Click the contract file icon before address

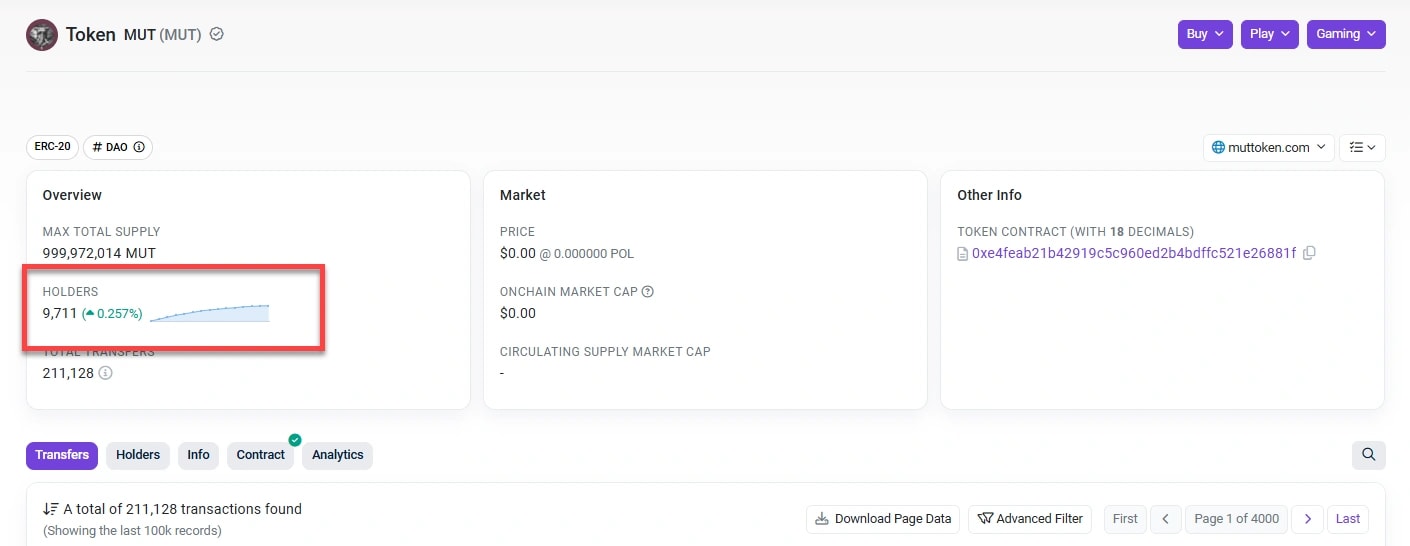(963, 253)
